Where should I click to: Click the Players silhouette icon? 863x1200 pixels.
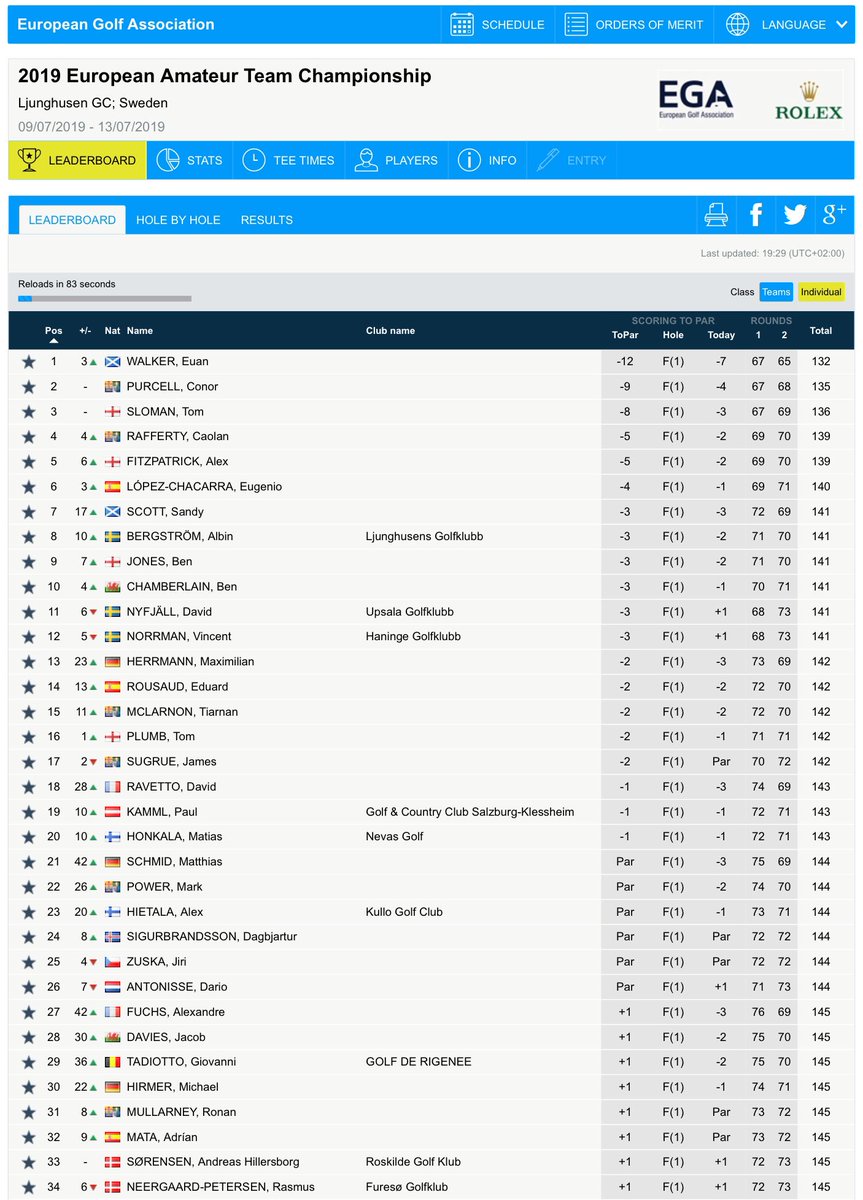coord(369,160)
